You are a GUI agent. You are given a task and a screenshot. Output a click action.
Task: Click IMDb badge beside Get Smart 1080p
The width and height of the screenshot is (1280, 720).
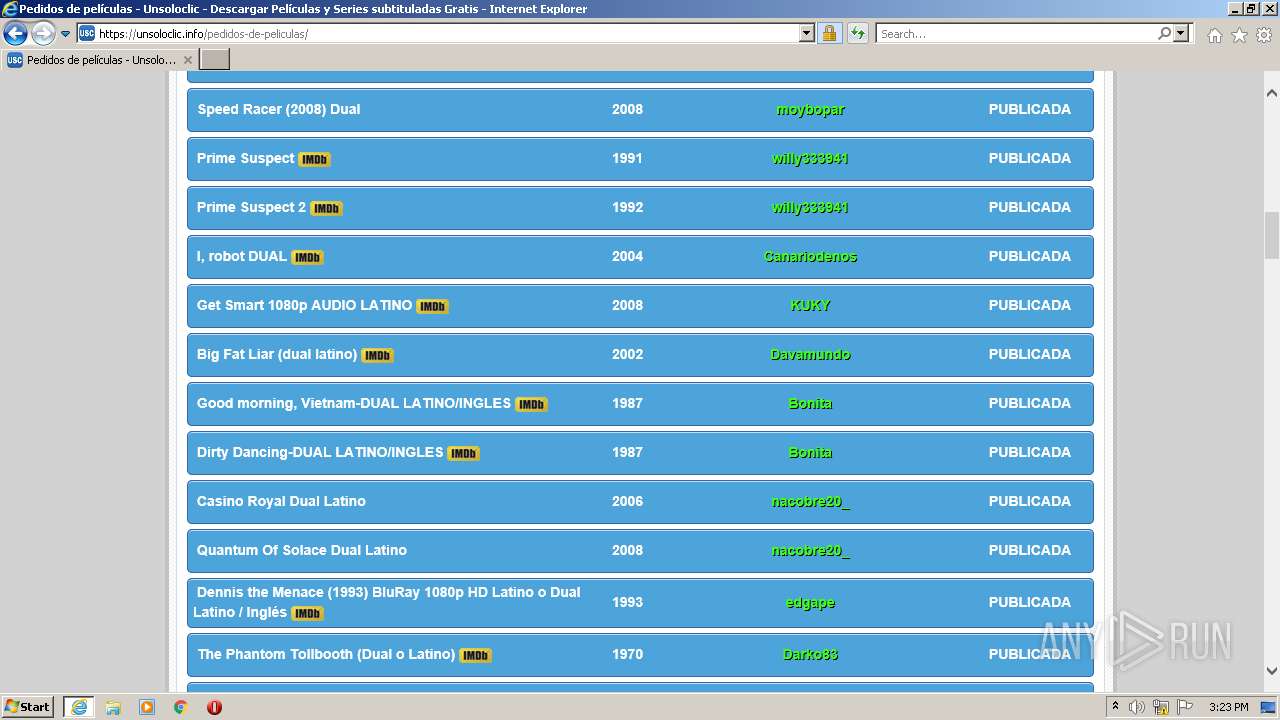(432, 306)
